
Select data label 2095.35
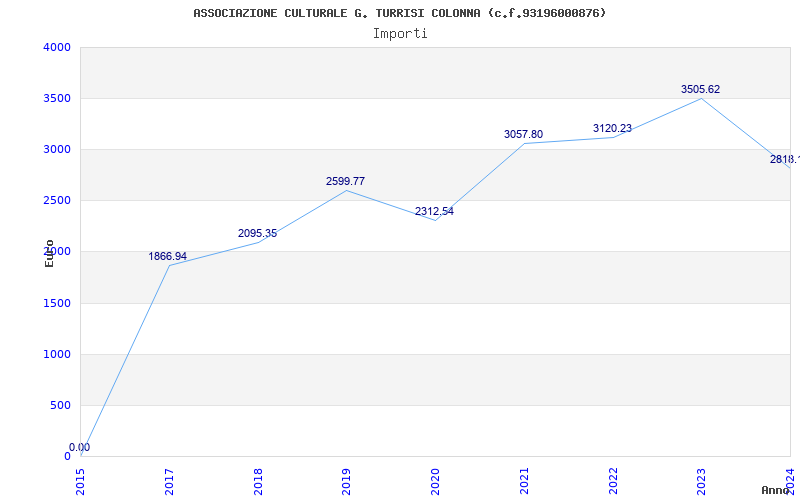(x=257, y=233)
